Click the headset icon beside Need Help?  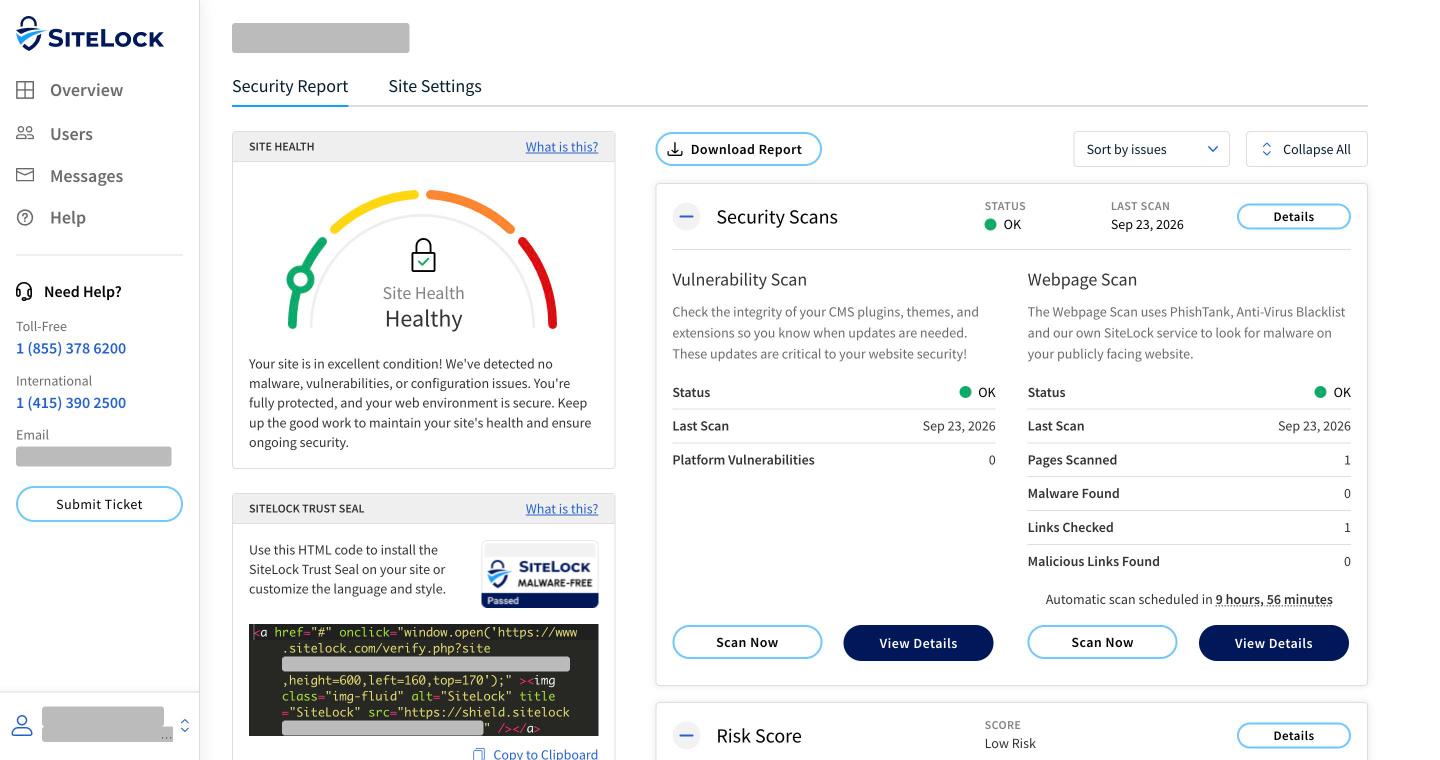click(25, 292)
